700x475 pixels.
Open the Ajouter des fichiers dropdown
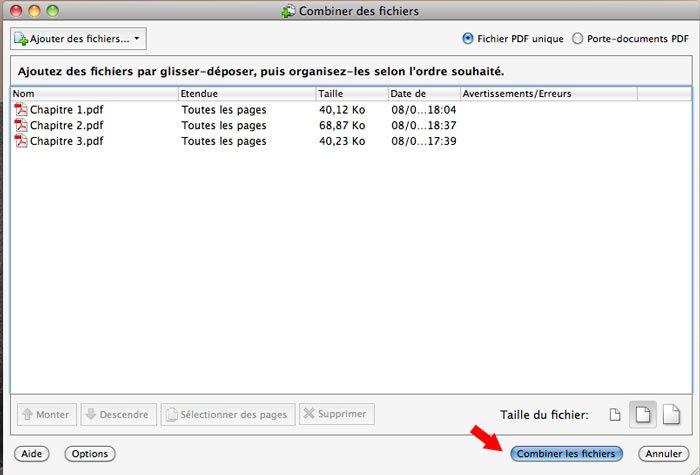point(78,39)
